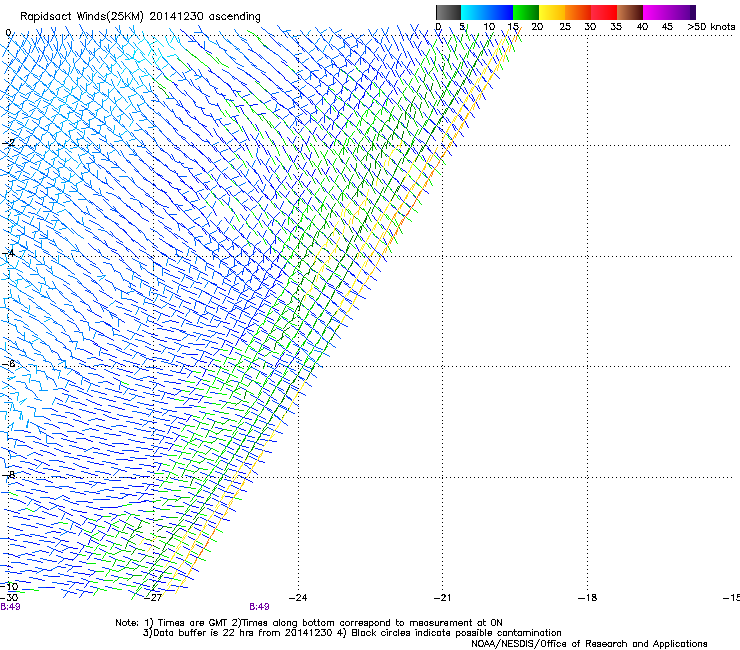Screen dimensions: 740x650
Task: Click the '25' label on the color scale
Action: click(564, 27)
